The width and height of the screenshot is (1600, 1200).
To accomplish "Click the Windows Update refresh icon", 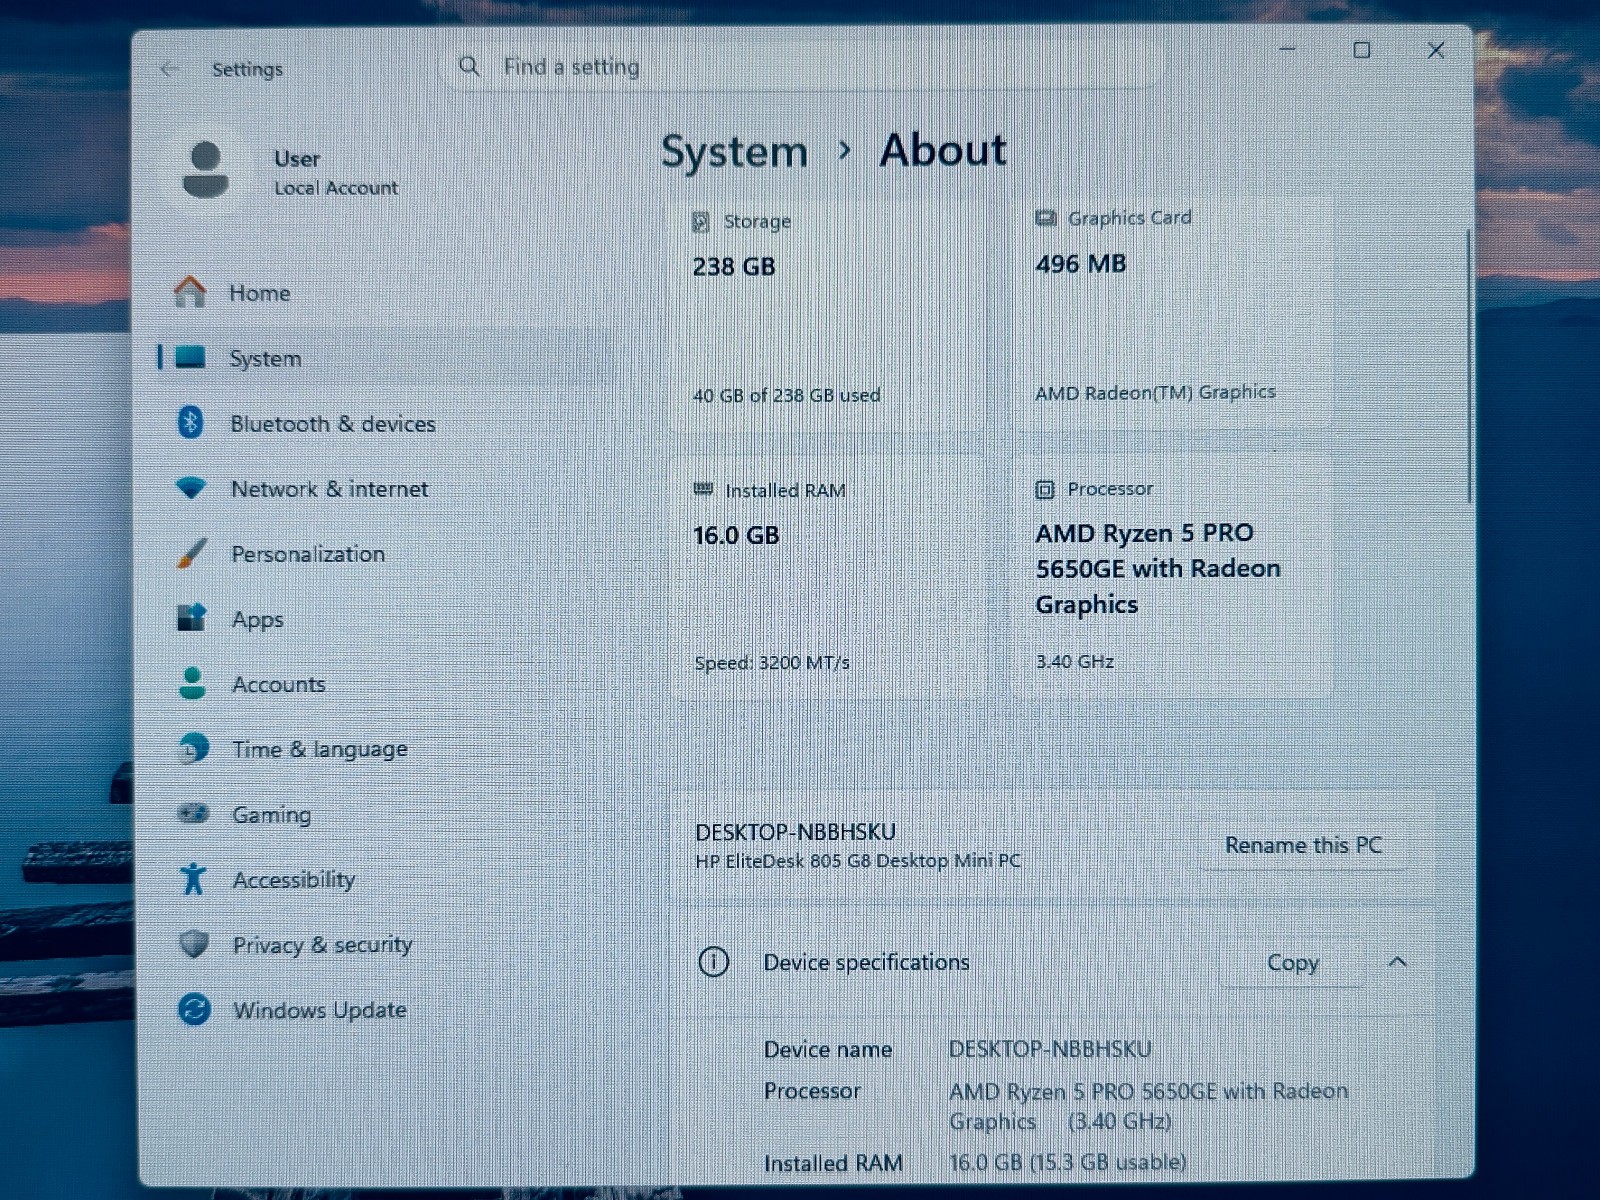I will pos(194,1009).
